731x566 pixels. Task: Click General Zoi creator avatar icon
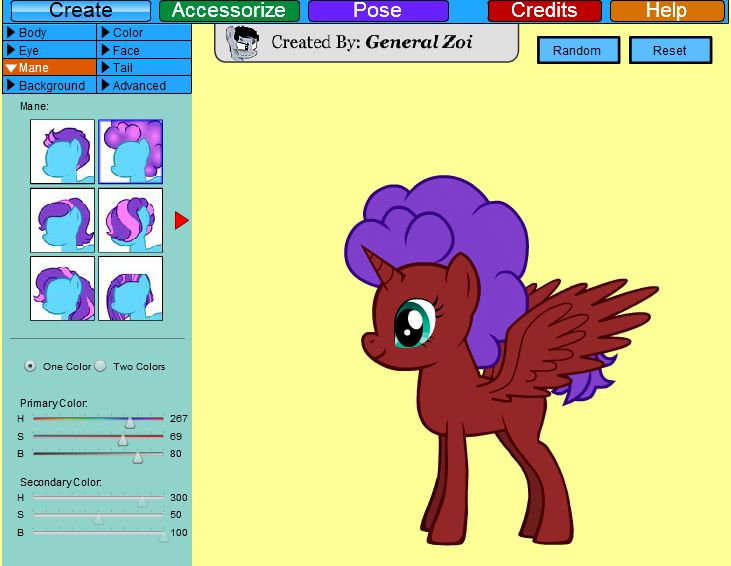point(242,43)
